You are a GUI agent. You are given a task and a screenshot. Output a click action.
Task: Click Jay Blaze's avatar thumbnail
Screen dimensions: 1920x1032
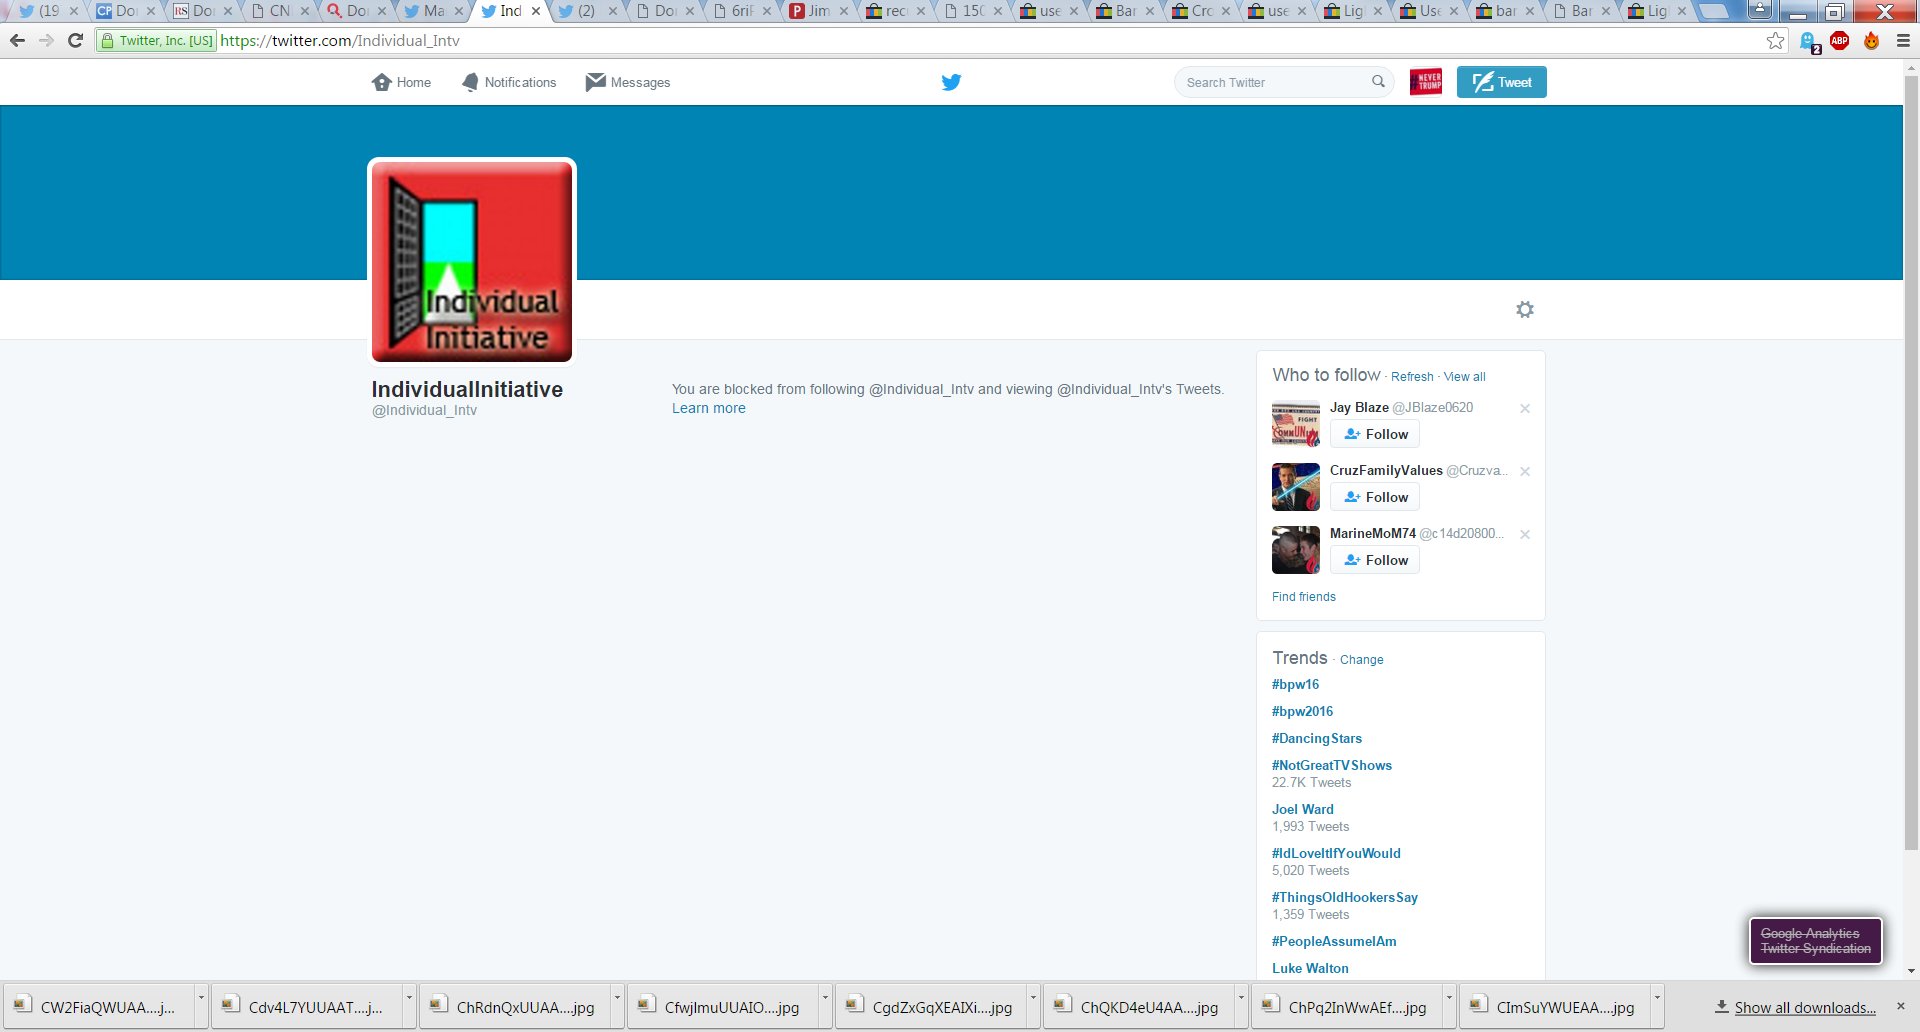(1296, 424)
